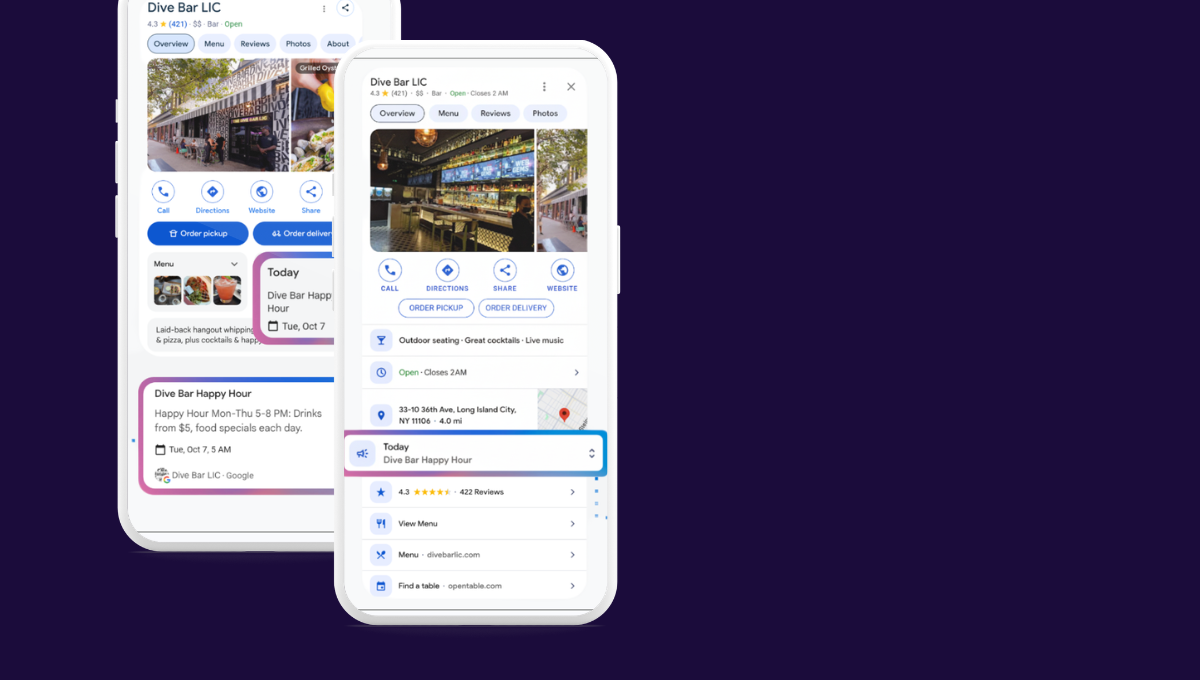1200x680 pixels.
Task: Open the first menu thumbnail under Menu
Action: click(x=168, y=291)
